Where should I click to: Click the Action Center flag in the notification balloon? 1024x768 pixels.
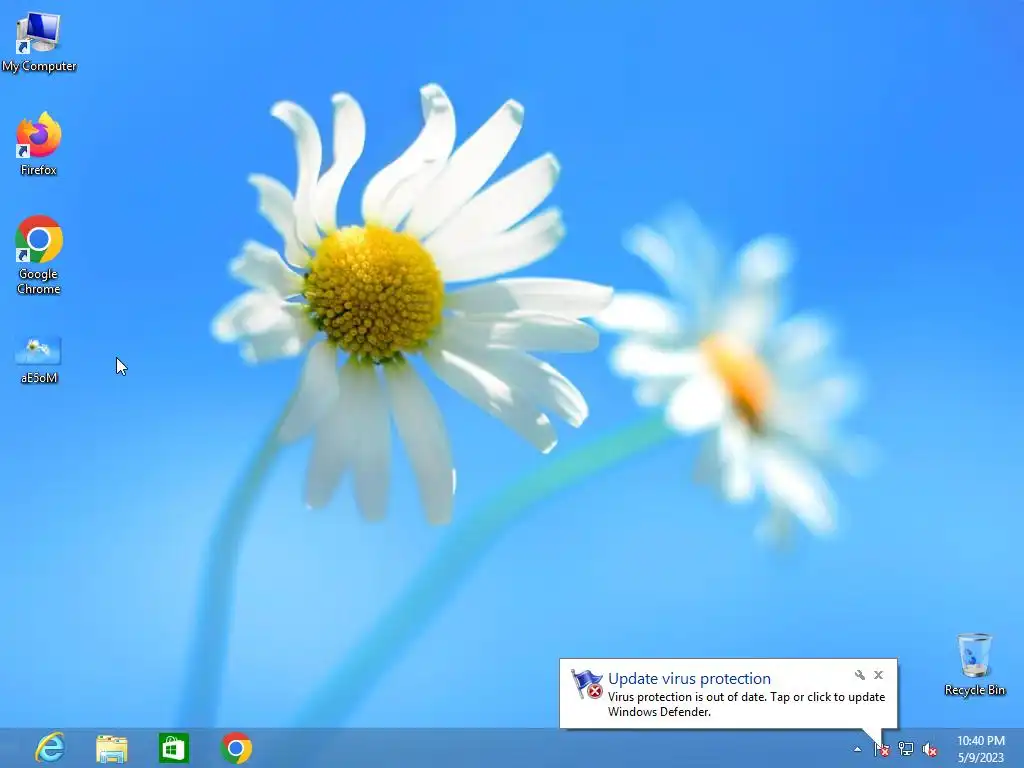pos(586,684)
